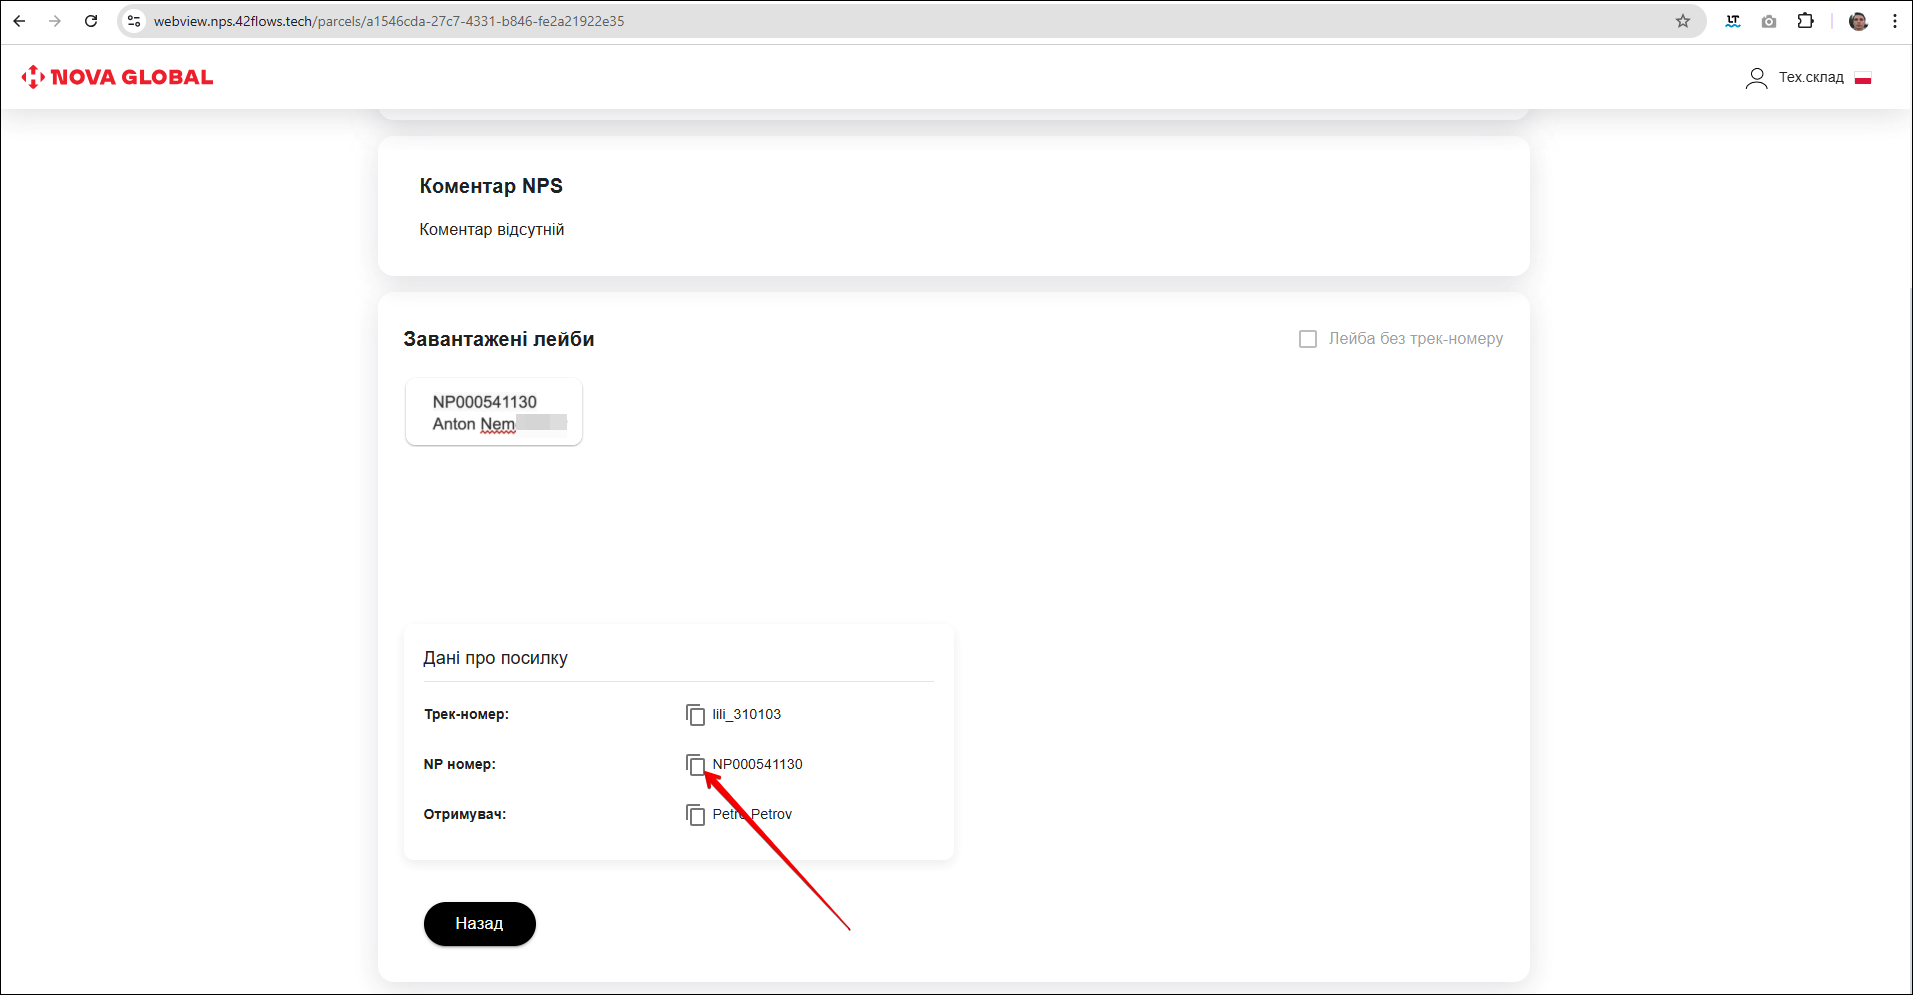View site information in the address bar
The width and height of the screenshot is (1913, 995).
[x=134, y=21]
